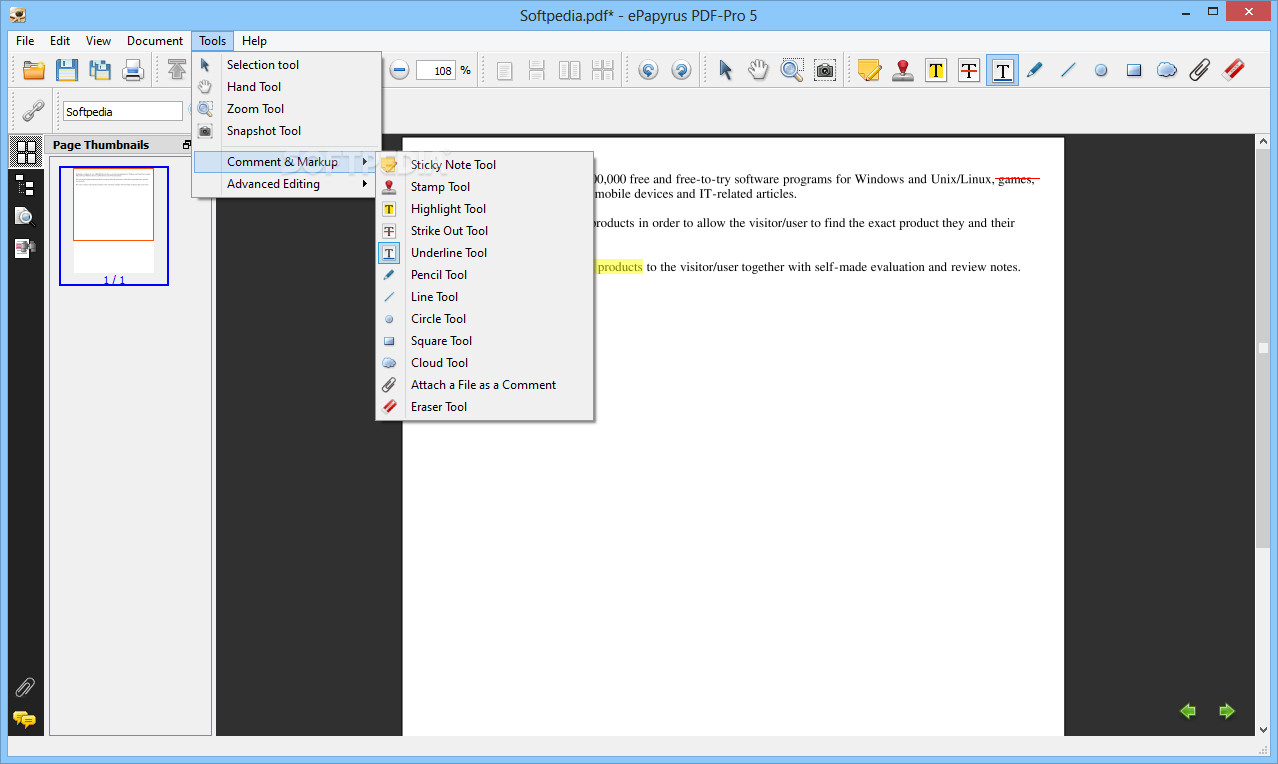Pick Attach a File as a Comment

pos(485,385)
